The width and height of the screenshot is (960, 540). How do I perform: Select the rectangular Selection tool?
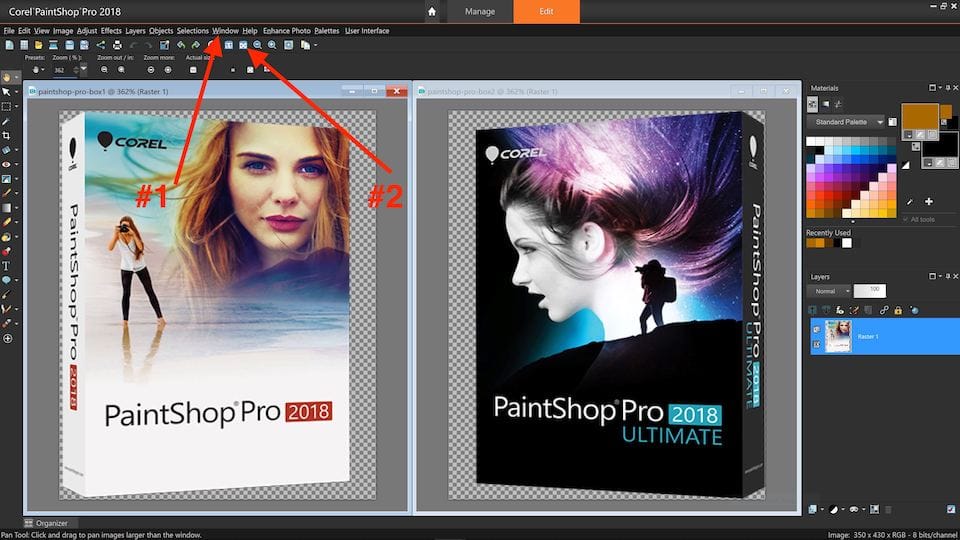point(6,107)
